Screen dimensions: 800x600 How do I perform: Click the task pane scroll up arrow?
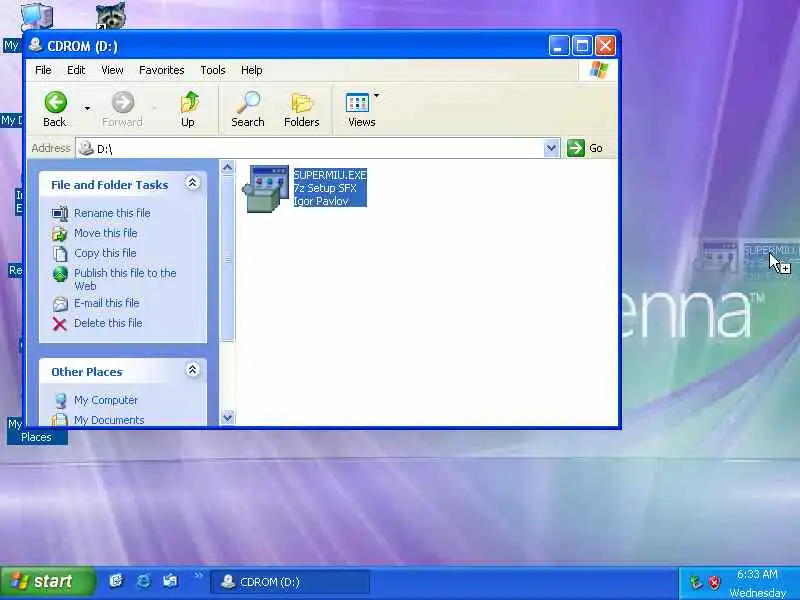[x=228, y=167]
